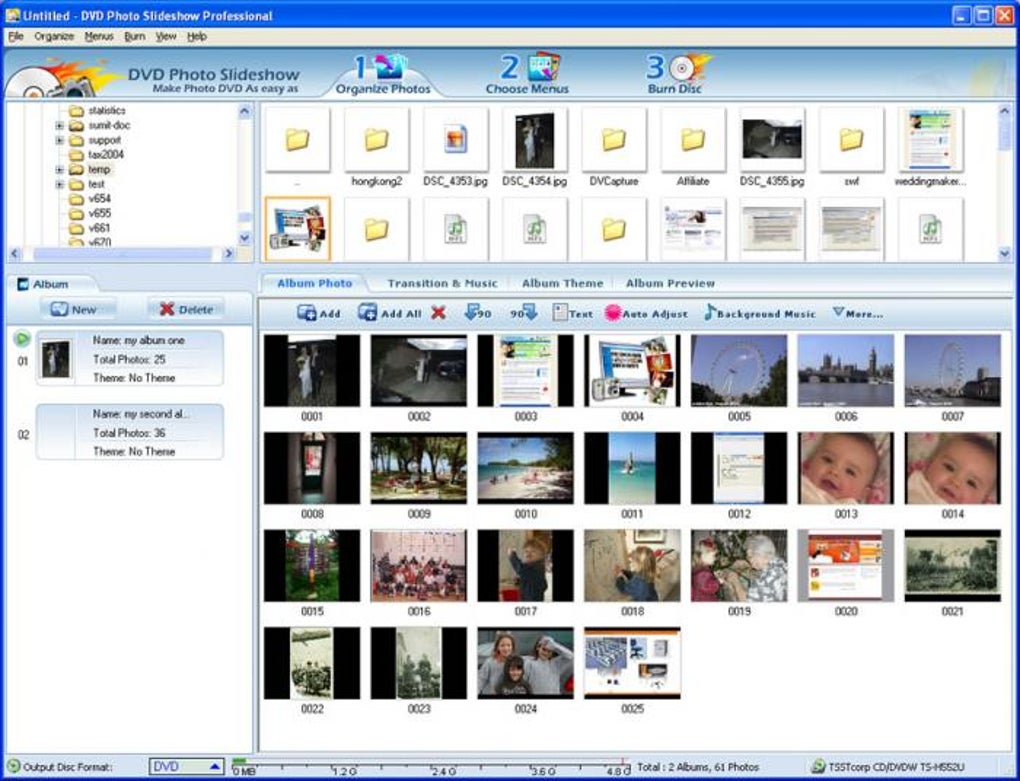The height and width of the screenshot is (781, 1020).
Task: Select album 'my album one'
Action: 129,358
